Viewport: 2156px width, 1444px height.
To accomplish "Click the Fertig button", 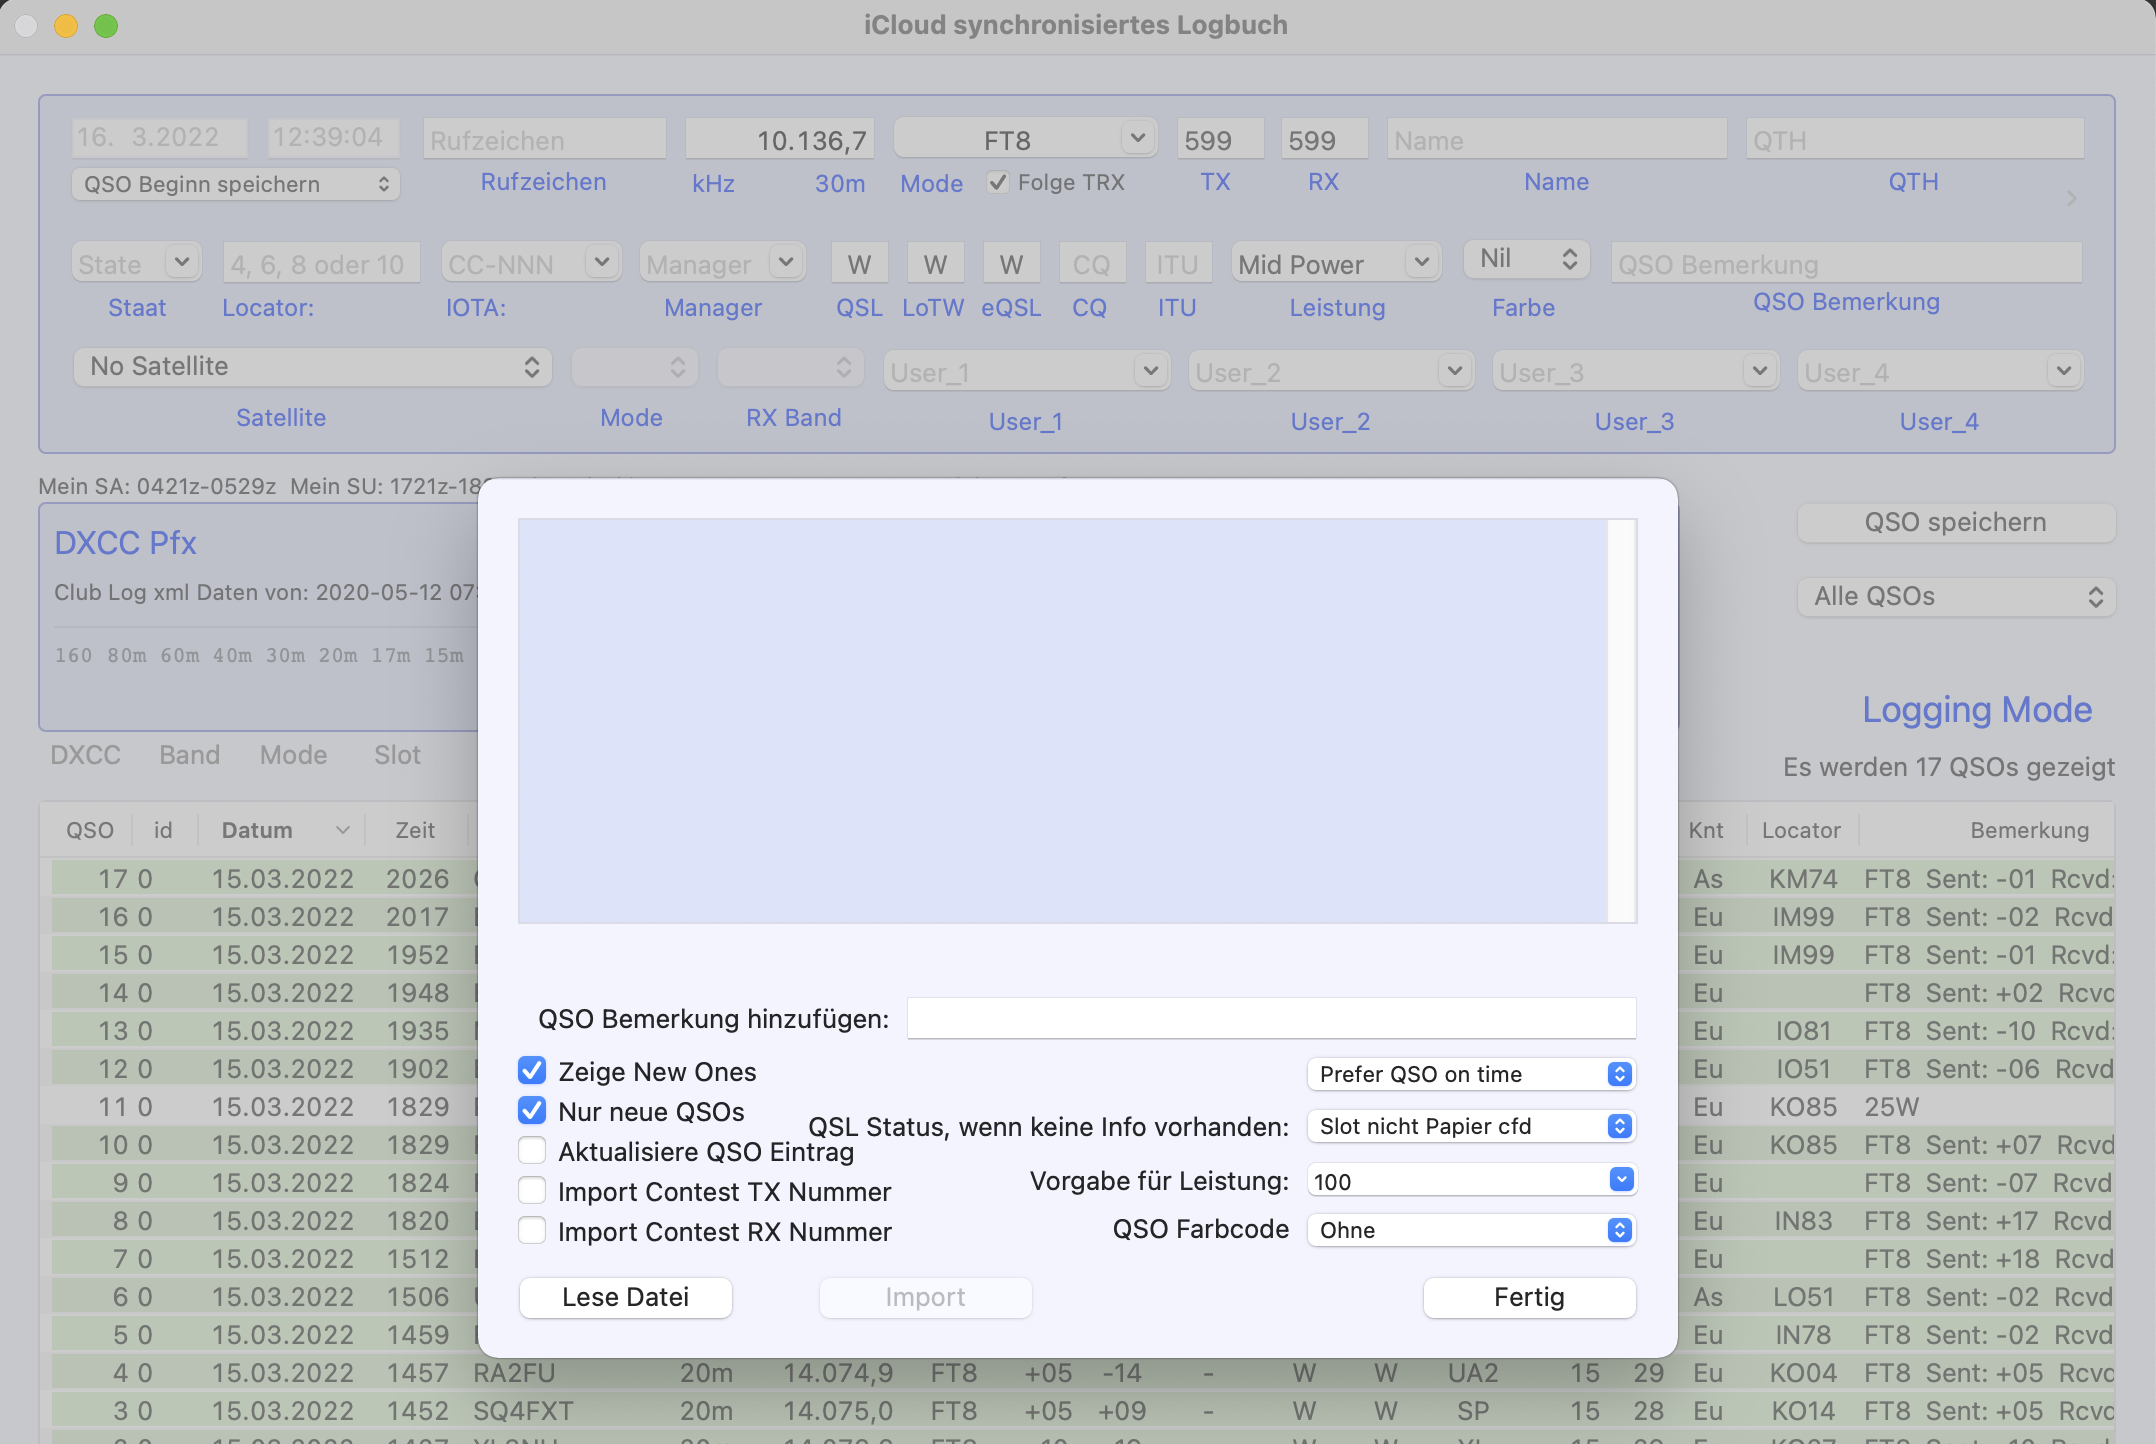I will (x=1530, y=1298).
